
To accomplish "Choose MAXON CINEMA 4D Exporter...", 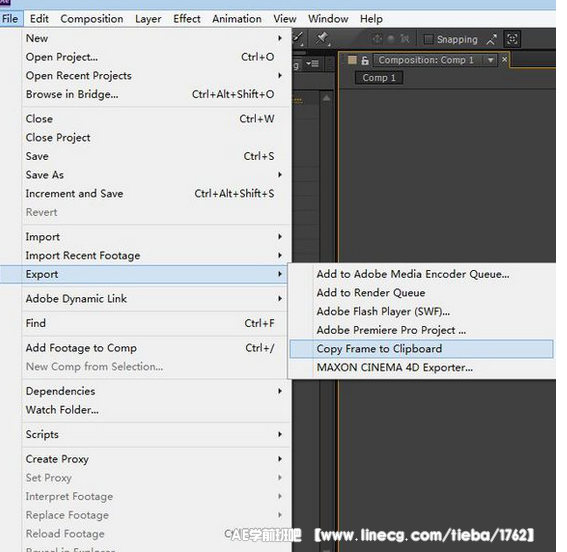I will coord(422,368).
